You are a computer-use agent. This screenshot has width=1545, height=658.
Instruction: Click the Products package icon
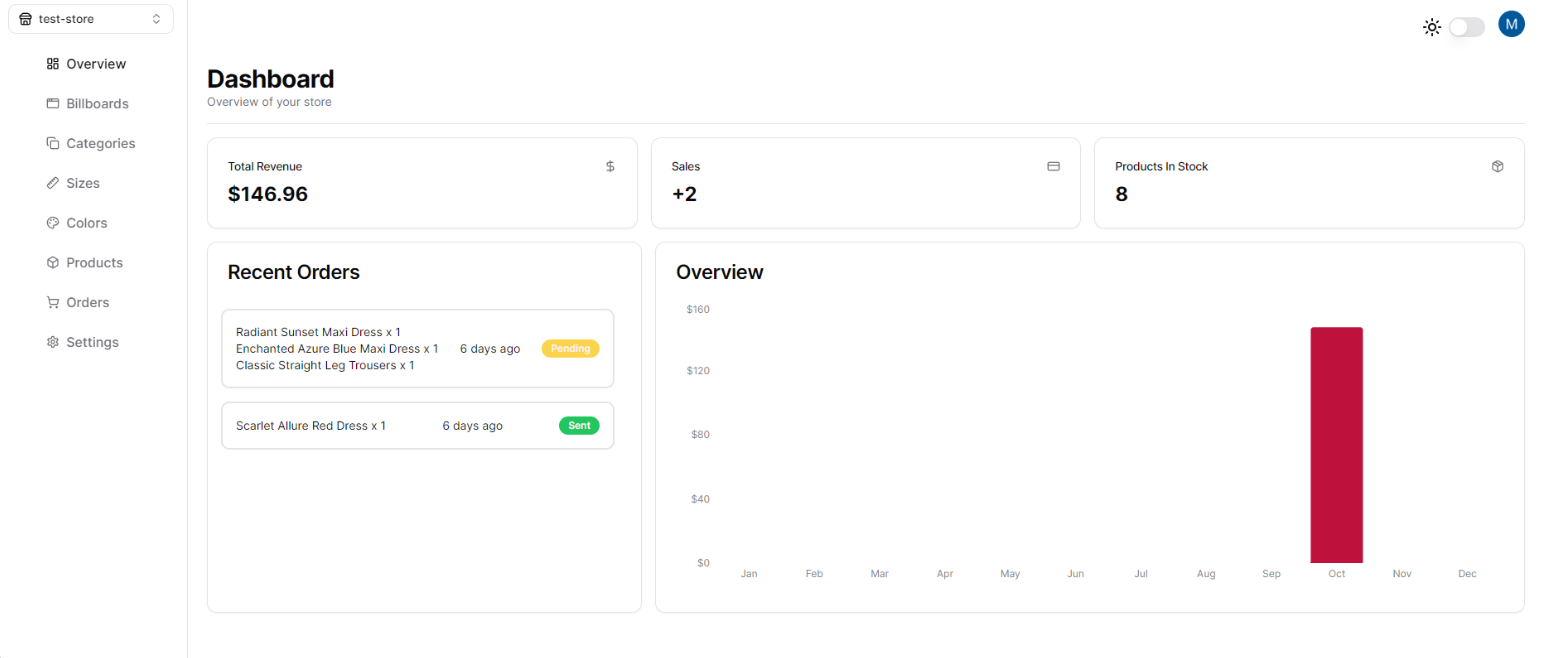point(52,262)
